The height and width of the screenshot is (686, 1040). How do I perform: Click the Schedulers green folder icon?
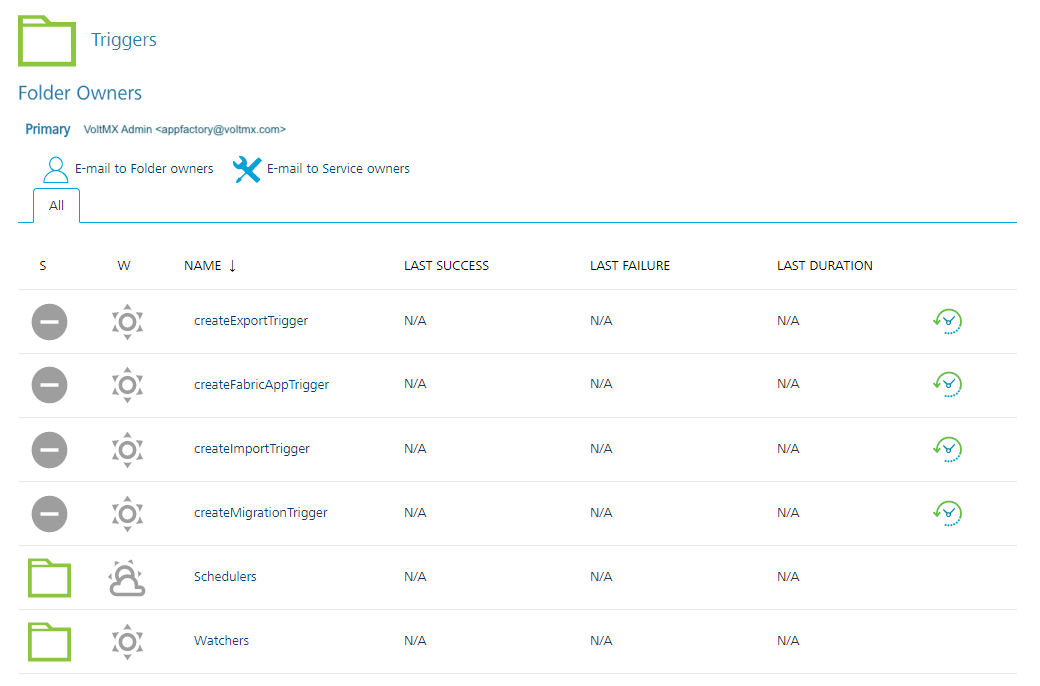[49, 578]
